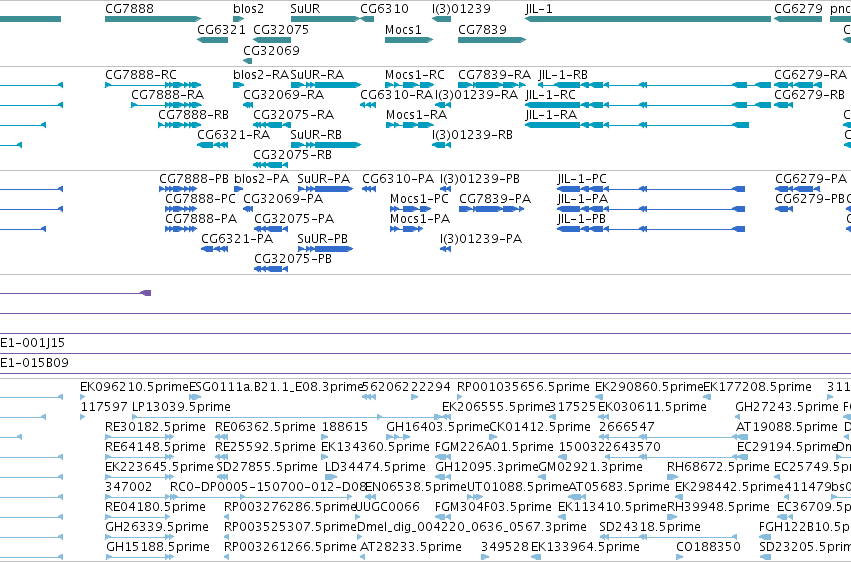Select the JIL-1 gene label
Image resolution: width=851 pixels, height=562 pixels.
(x=539, y=9)
